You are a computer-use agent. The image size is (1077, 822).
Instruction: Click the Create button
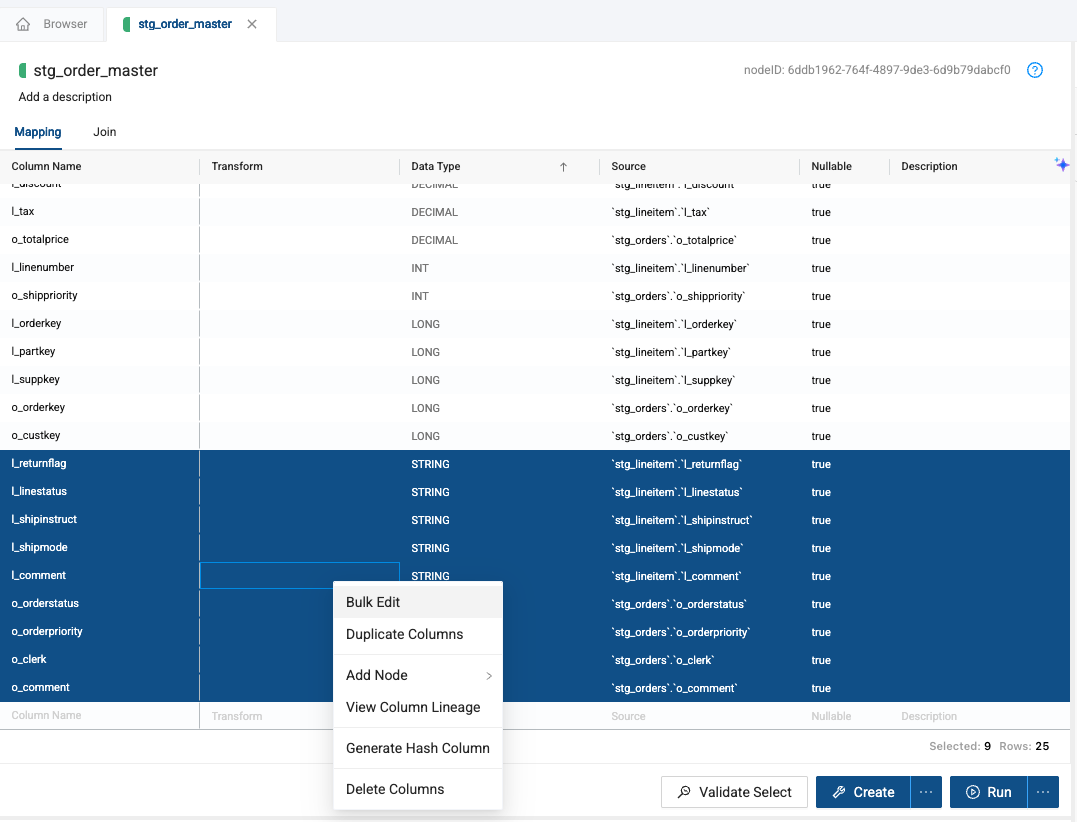[863, 792]
